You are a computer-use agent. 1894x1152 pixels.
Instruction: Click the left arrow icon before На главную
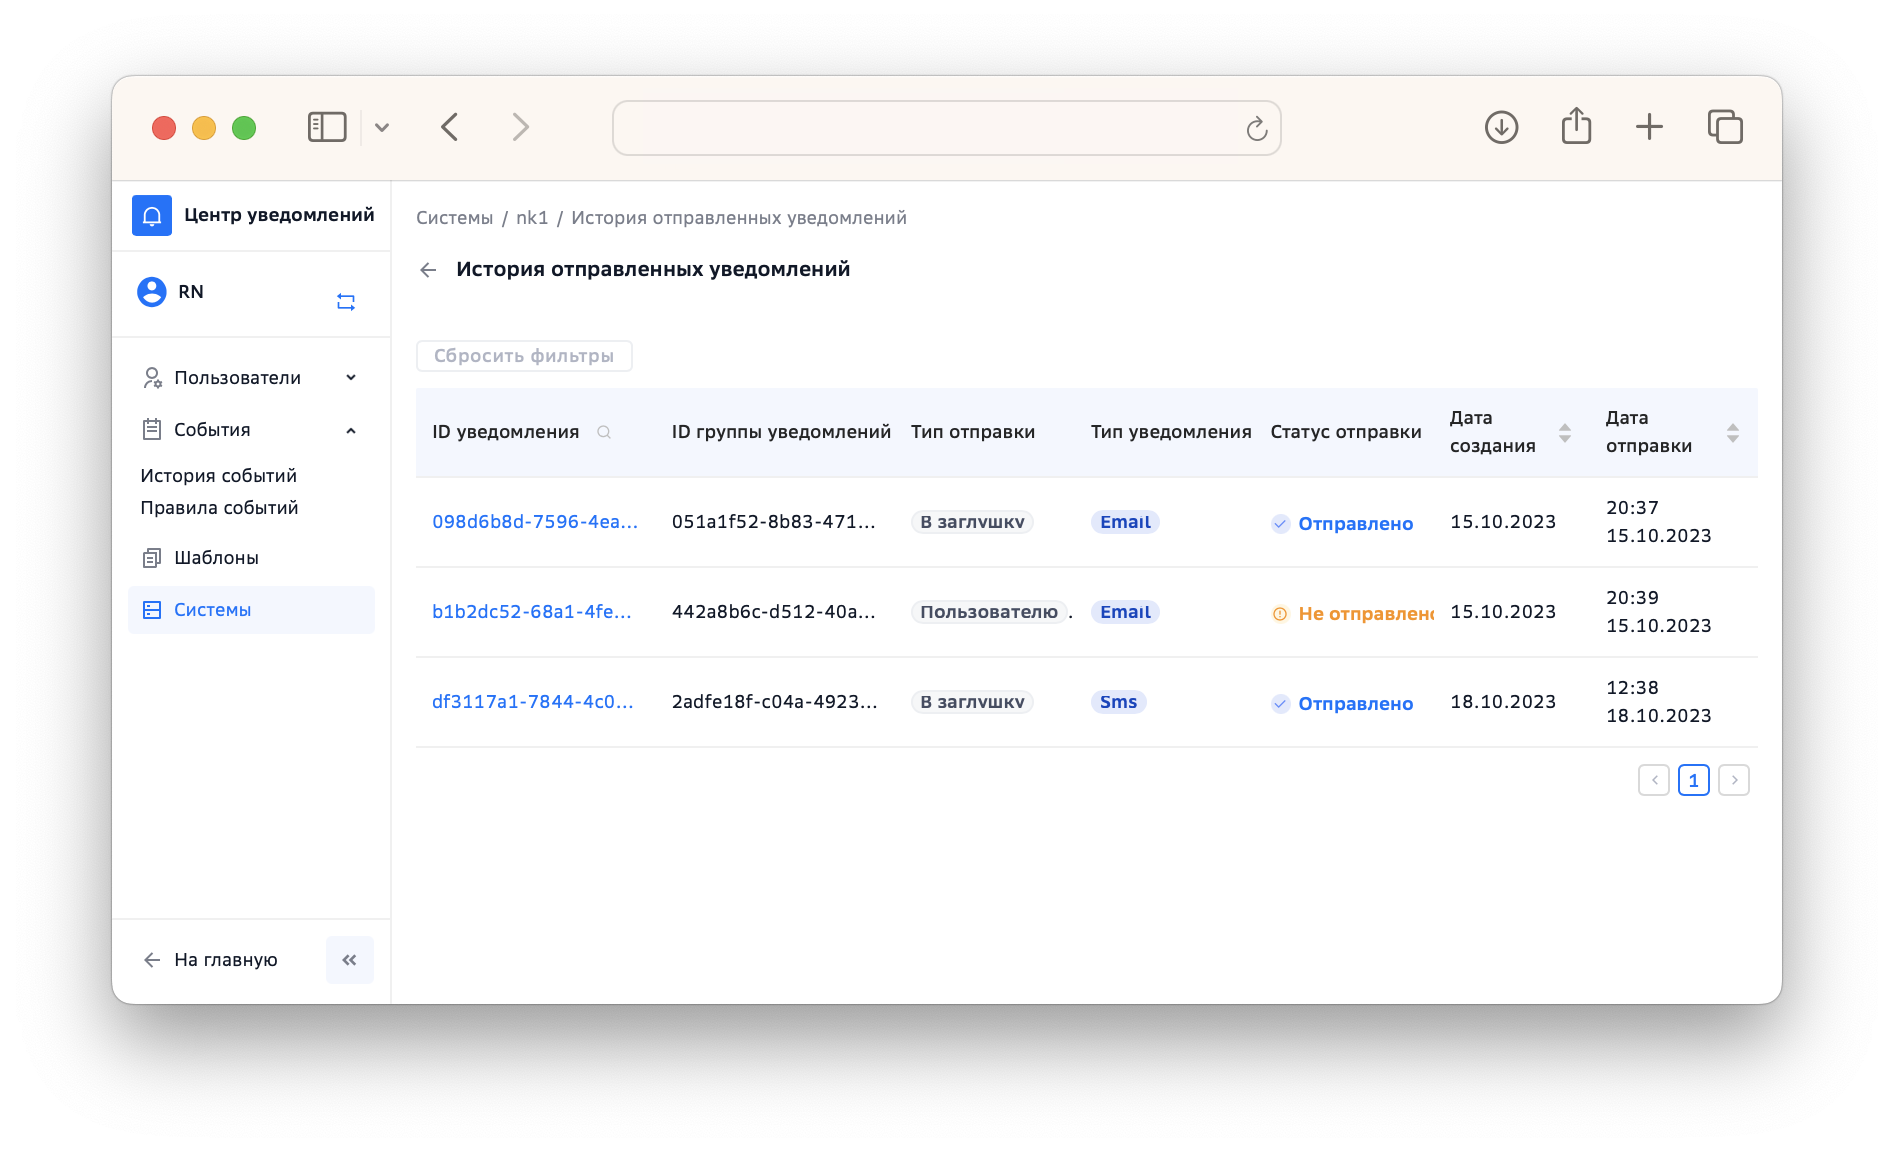tap(152, 960)
